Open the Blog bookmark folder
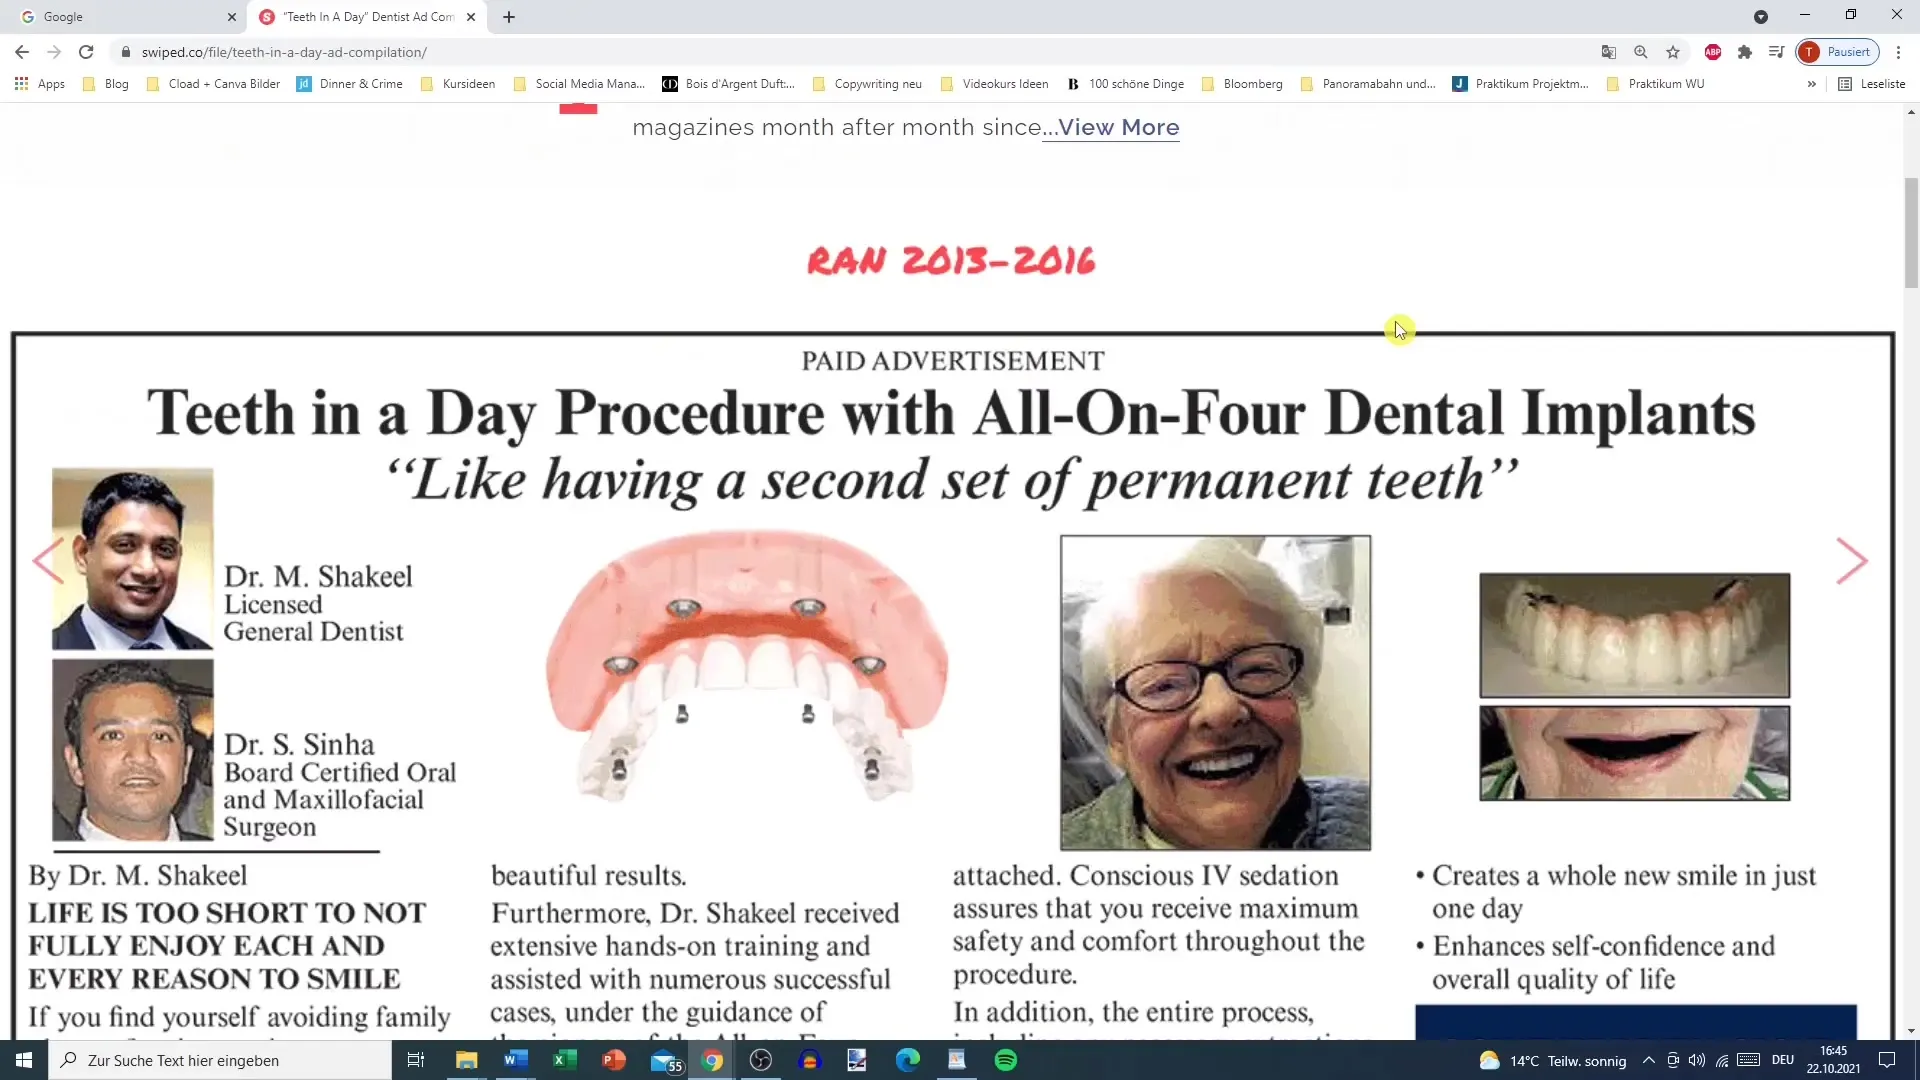The width and height of the screenshot is (1920, 1080). point(106,84)
